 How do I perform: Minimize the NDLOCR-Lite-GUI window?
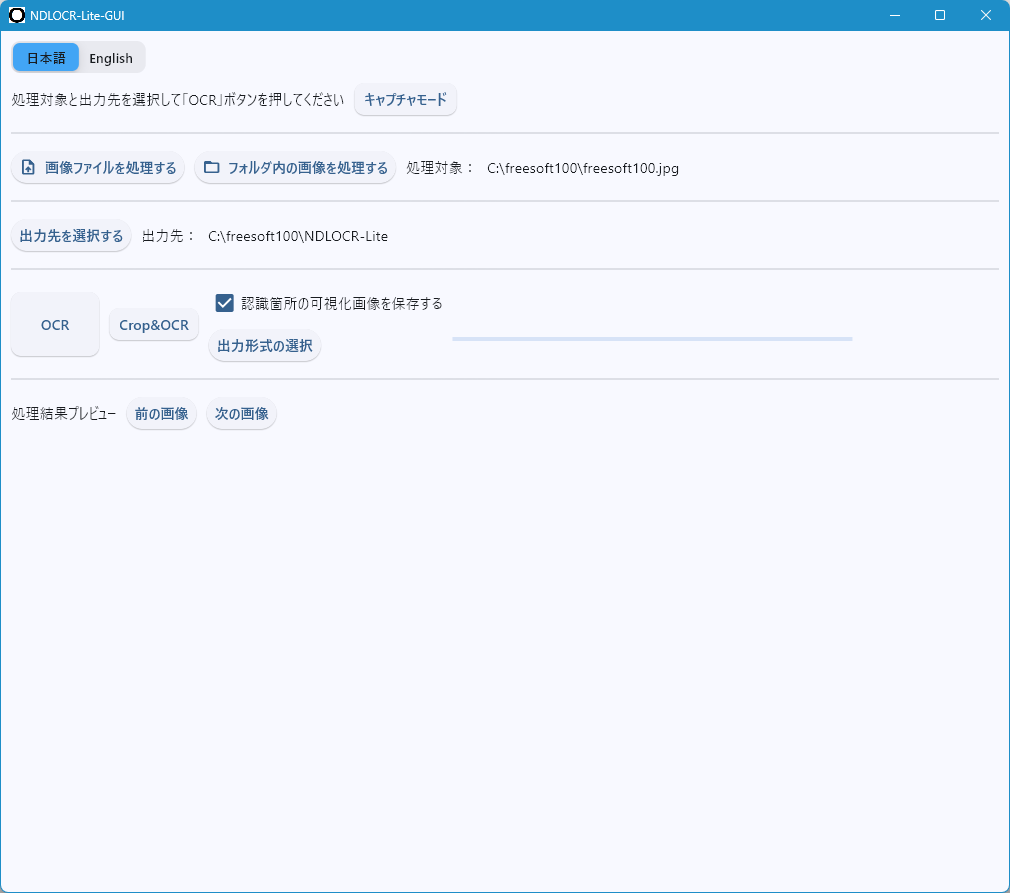point(893,15)
